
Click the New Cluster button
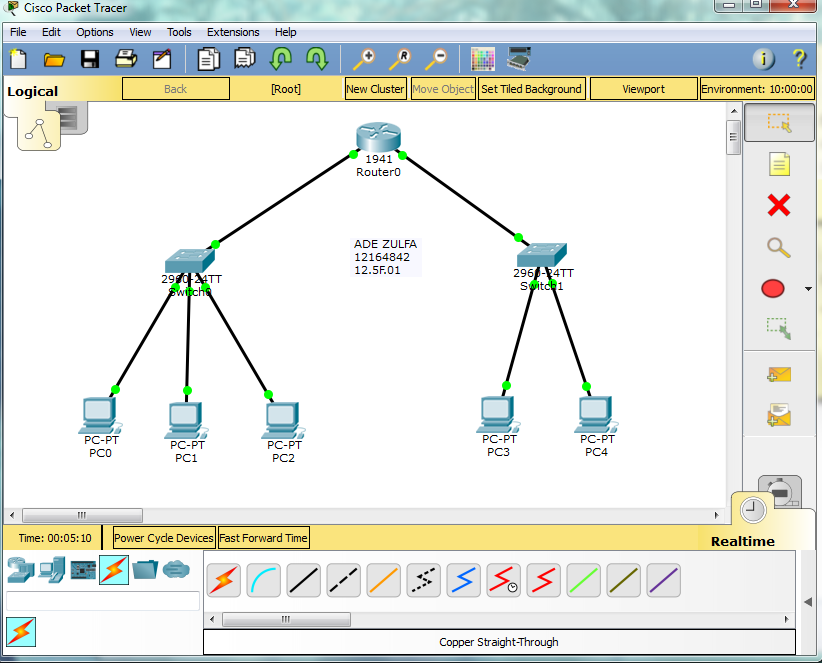click(375, 89)
